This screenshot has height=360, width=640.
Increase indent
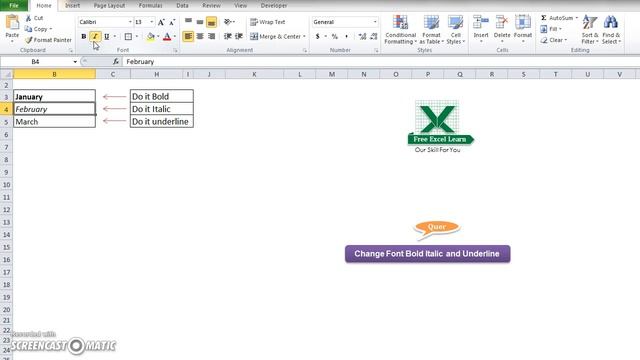pyautogui.click(x=239, y=36)
